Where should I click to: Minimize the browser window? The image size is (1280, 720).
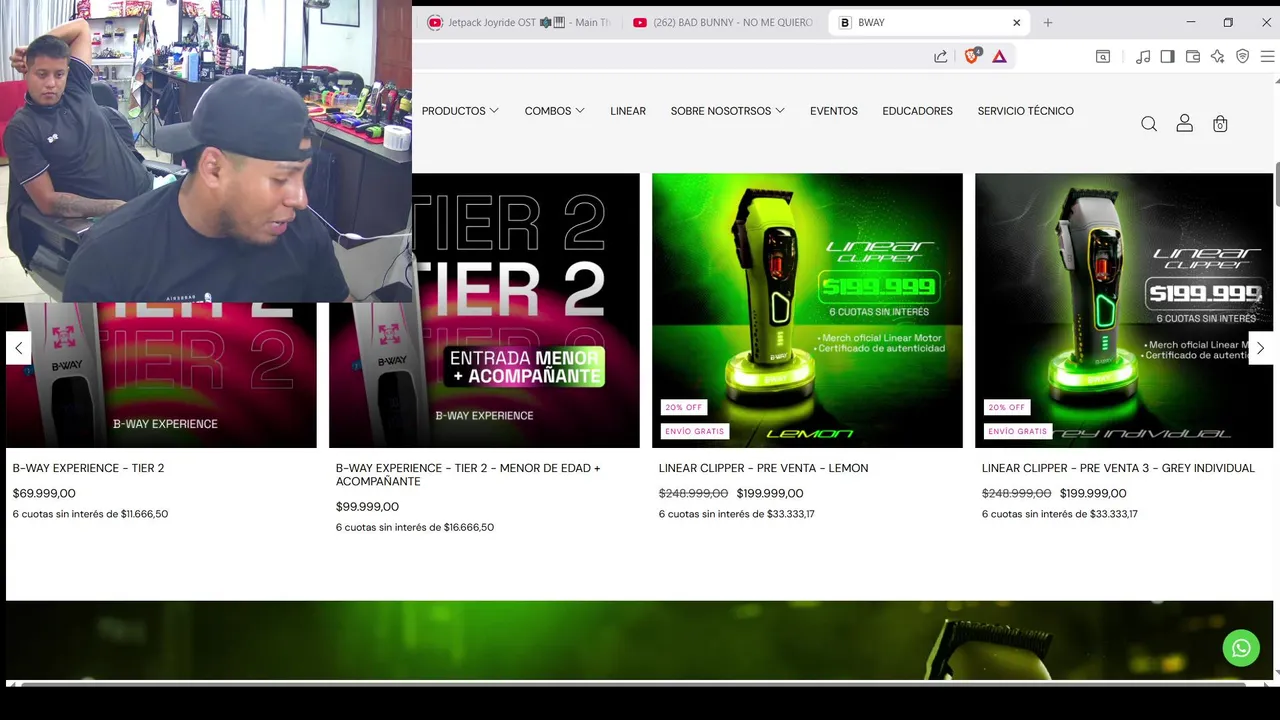coord(1190,22)
